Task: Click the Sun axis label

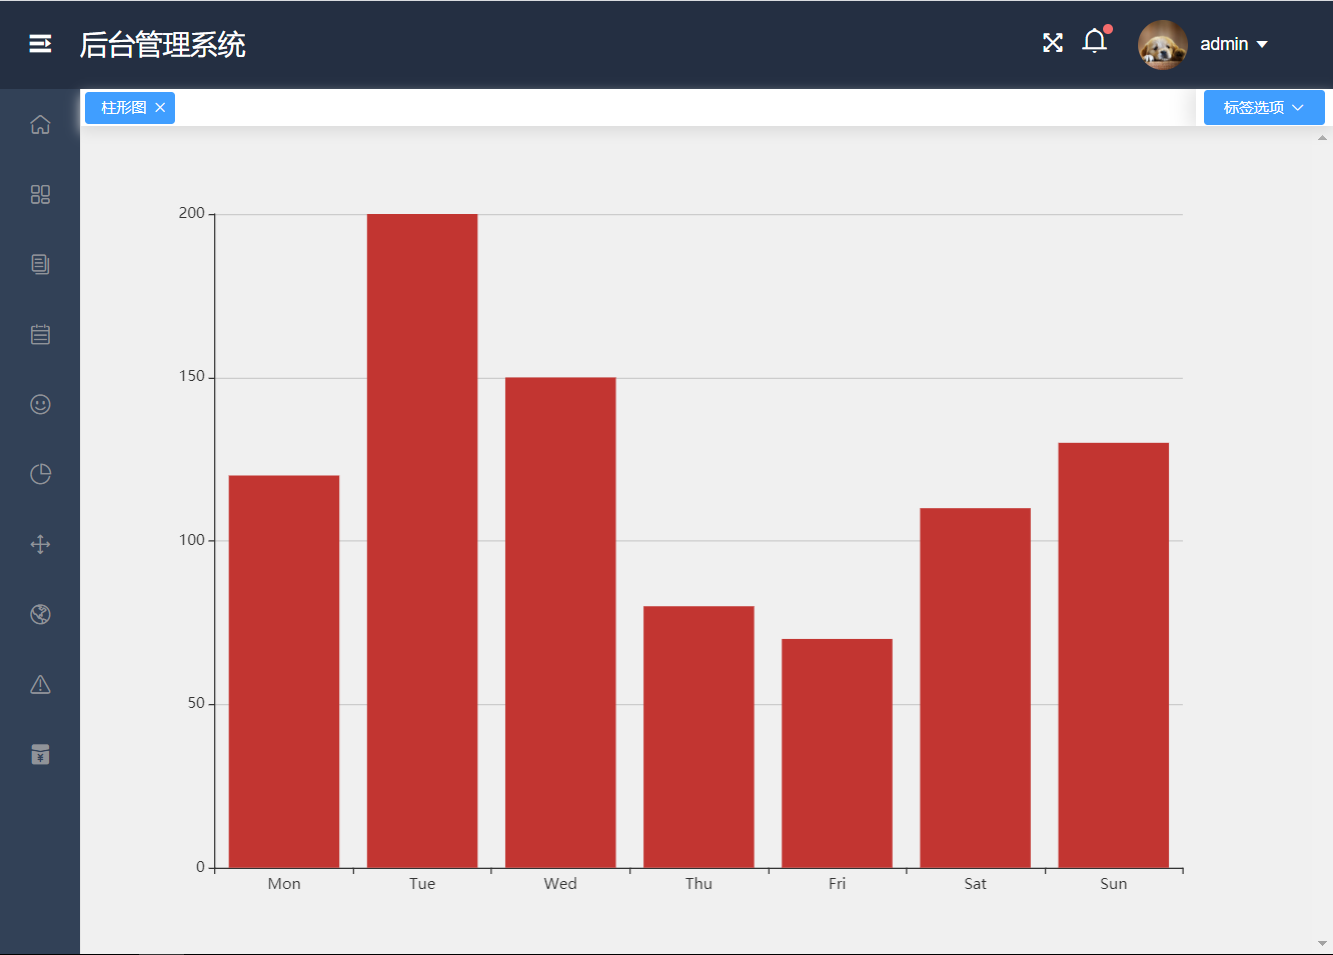Action: [x=1113, y=884]
